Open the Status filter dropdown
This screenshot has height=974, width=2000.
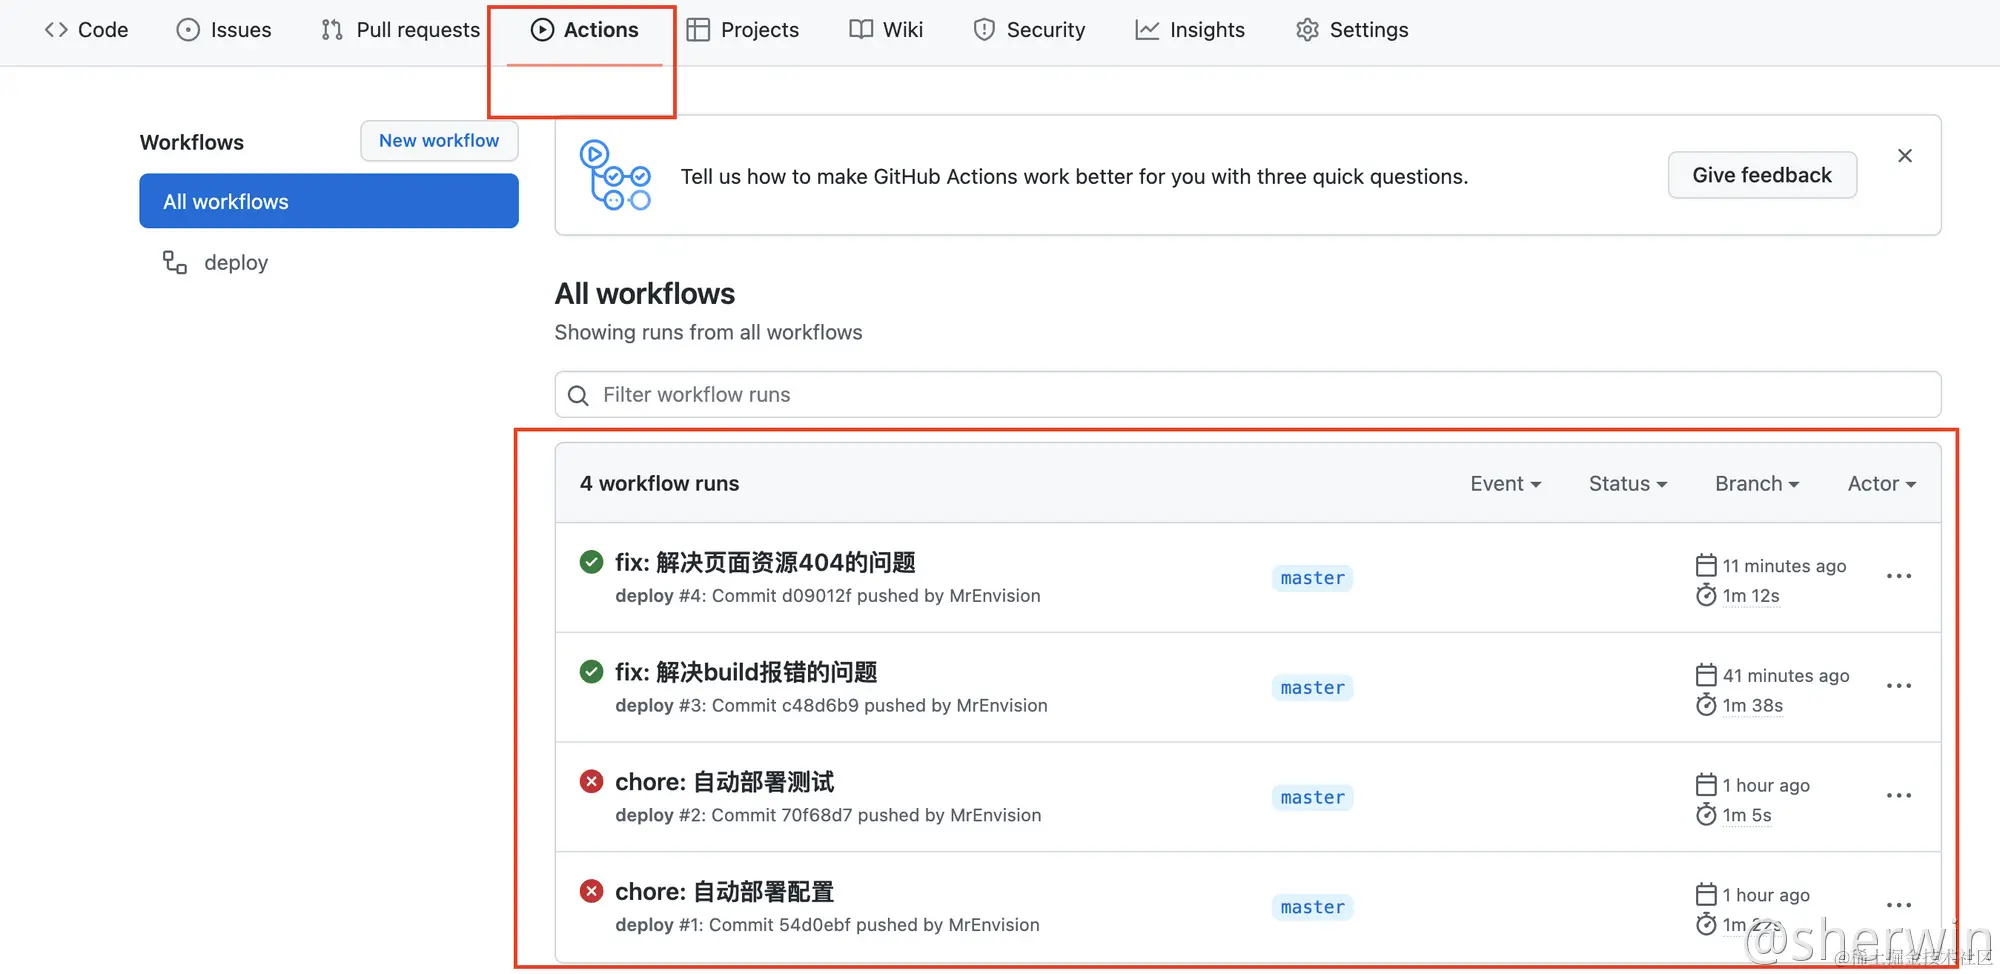tap(1628, 484)
